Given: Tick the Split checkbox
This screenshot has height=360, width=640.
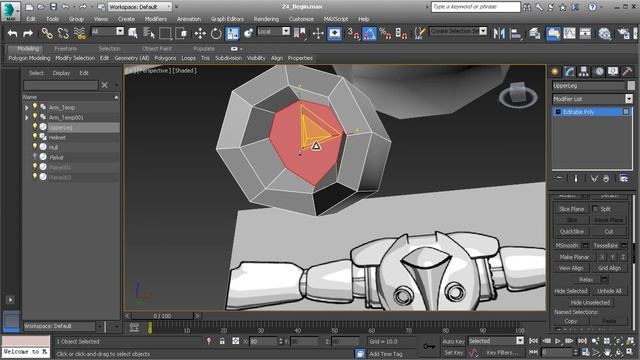Looking at the screenshot, I should [595, 209].
